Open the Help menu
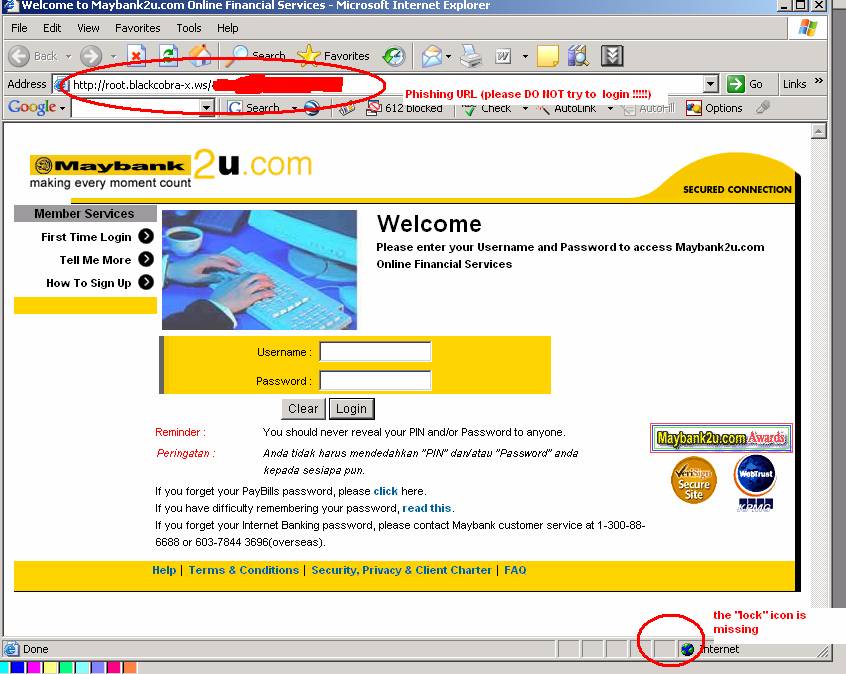 (x=227, y=28)
